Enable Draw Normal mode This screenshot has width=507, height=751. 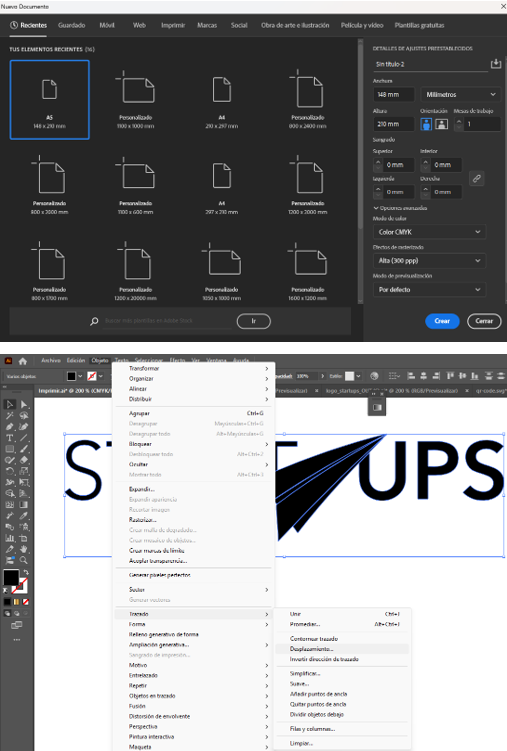click(x=7, y=613)
